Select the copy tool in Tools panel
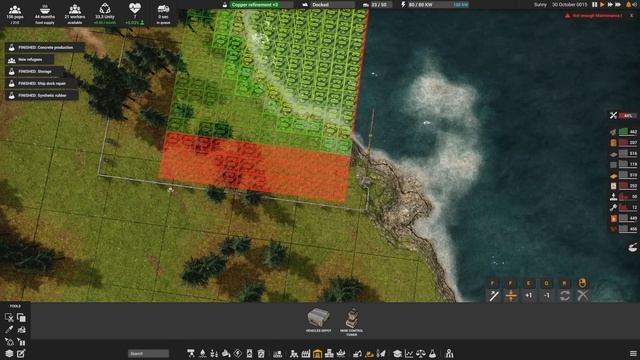The image size is (640, 360). click(21, 318)
